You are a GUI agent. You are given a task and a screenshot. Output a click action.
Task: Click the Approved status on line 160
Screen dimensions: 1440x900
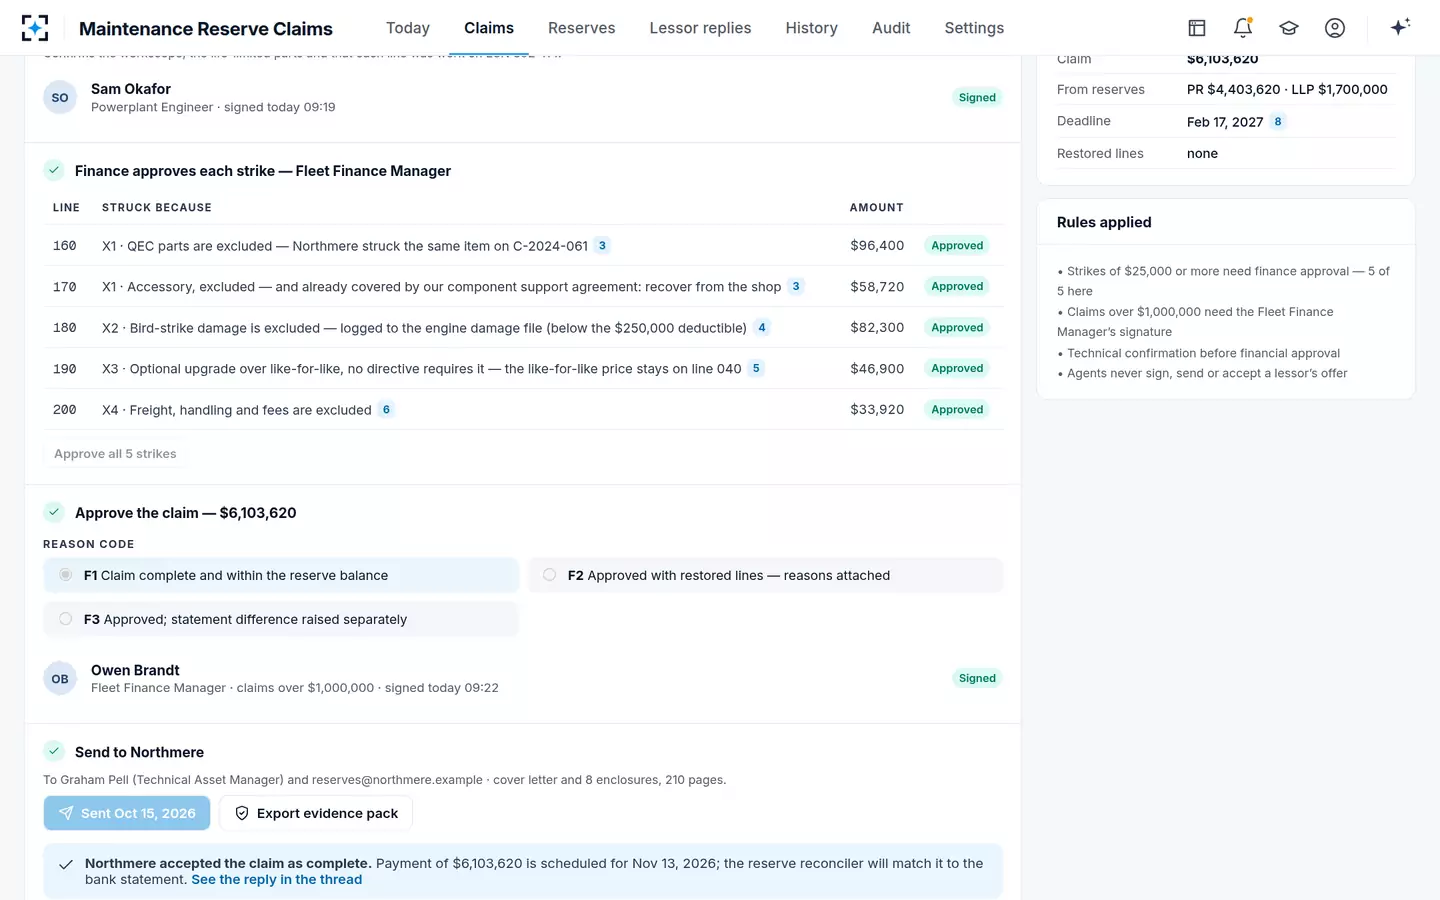tap(957, 245)
